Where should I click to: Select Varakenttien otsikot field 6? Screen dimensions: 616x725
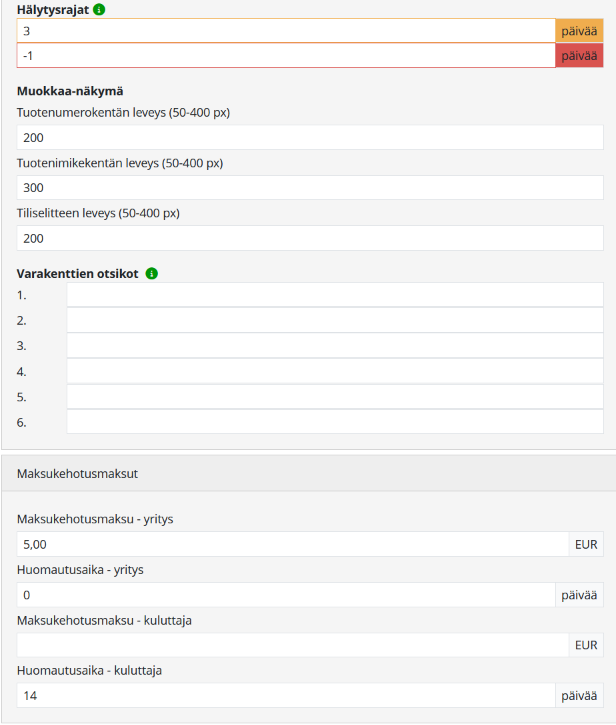point(334,422)
